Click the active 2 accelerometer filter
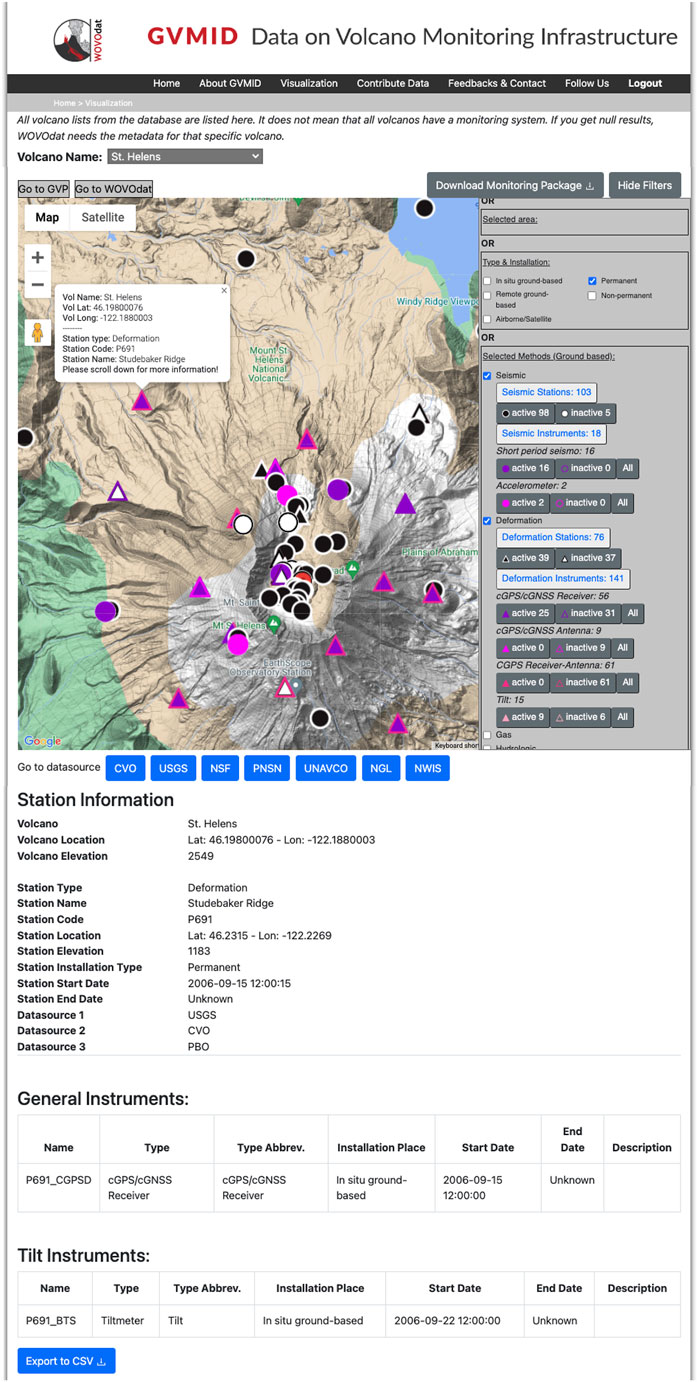The width and height of the screenshot is (698, 1382). (522, 503)
